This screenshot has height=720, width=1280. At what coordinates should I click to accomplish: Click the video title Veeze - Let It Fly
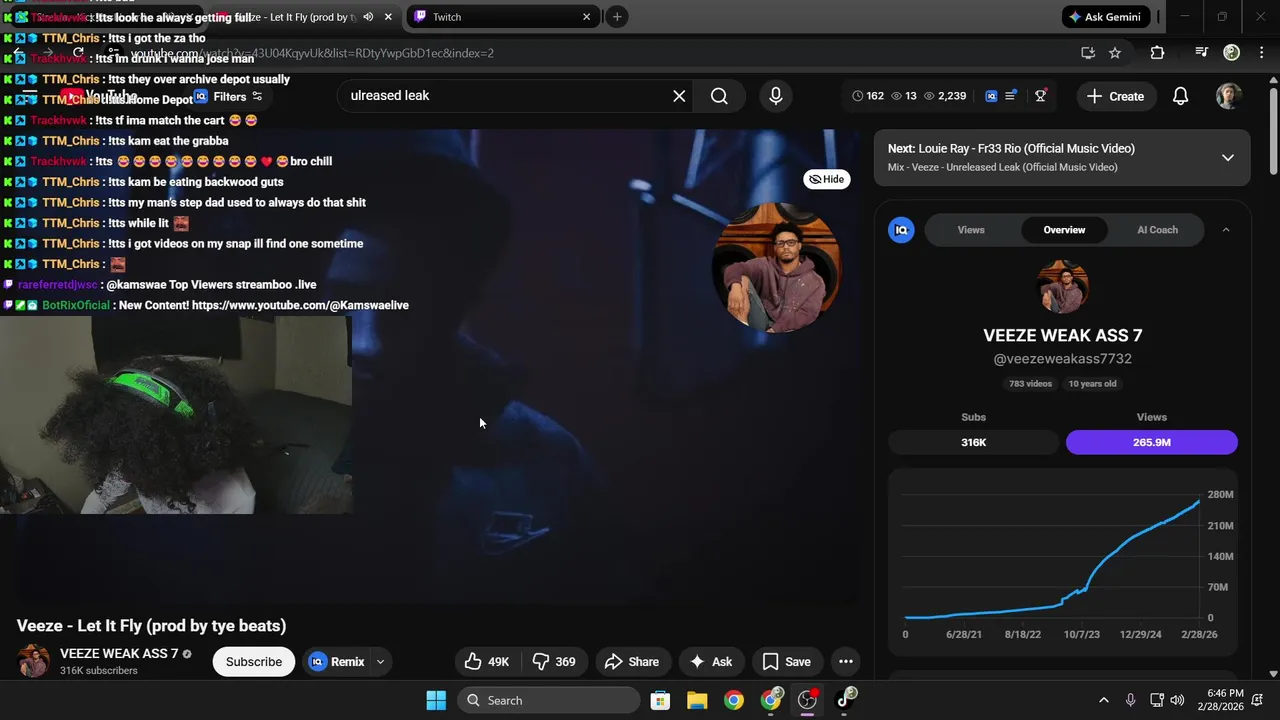tap(152, 626)
